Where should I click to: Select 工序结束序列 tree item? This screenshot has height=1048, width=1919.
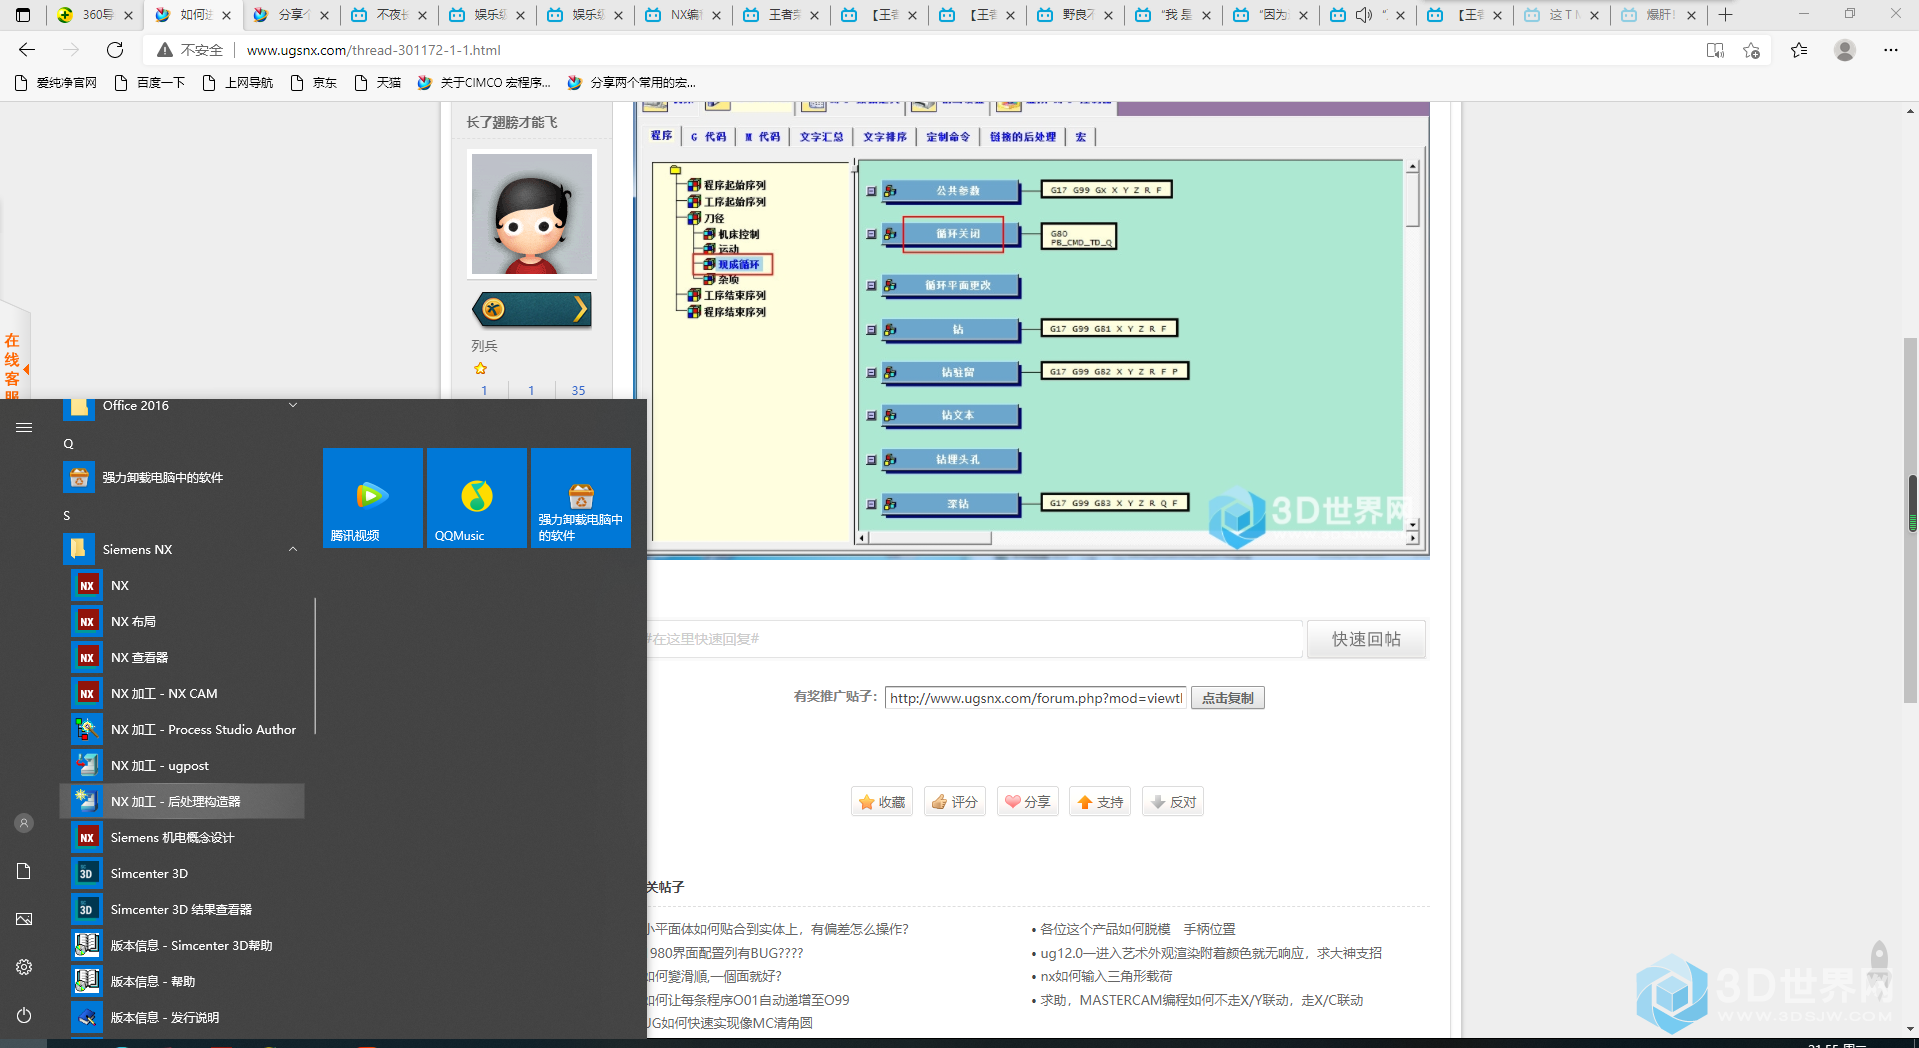click(734, 295)
